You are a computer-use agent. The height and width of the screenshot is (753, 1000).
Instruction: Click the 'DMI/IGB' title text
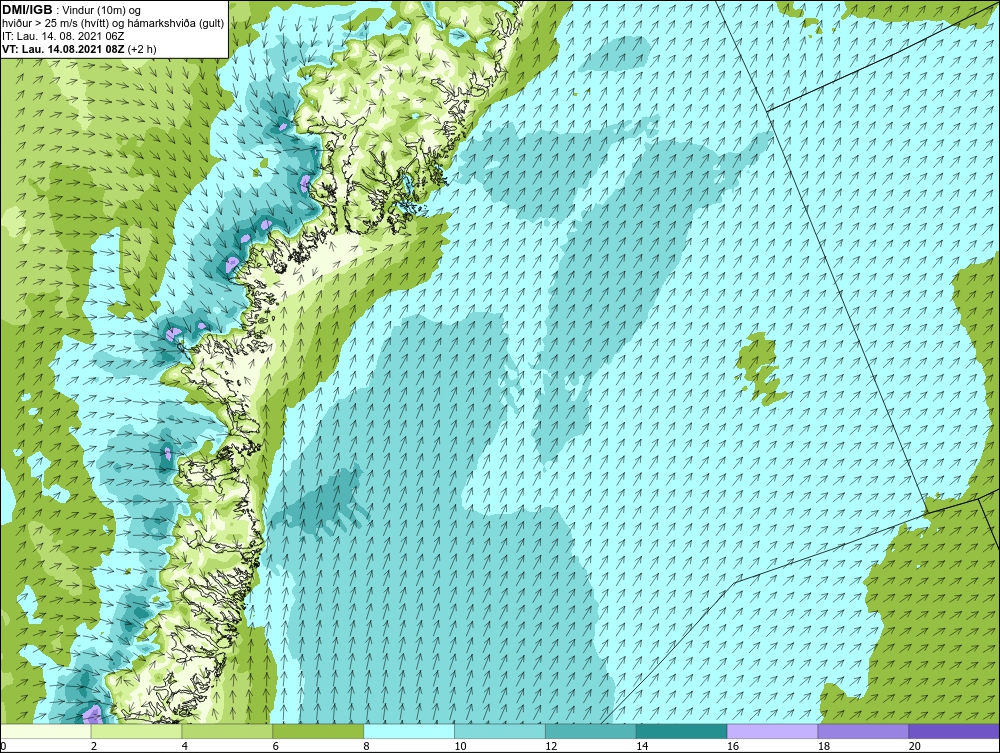pyautogui.click(x=27, y=10)
